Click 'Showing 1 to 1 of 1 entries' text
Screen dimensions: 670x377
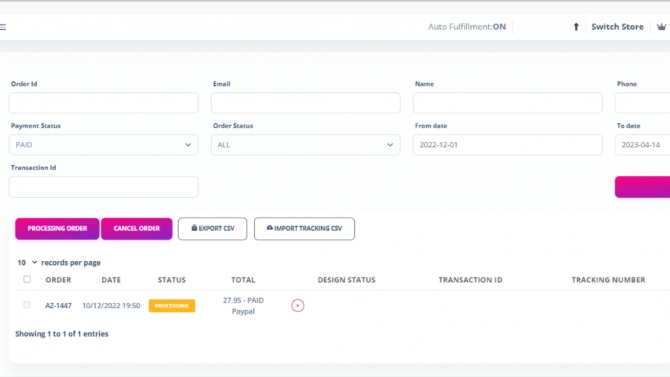pos(62,334)
